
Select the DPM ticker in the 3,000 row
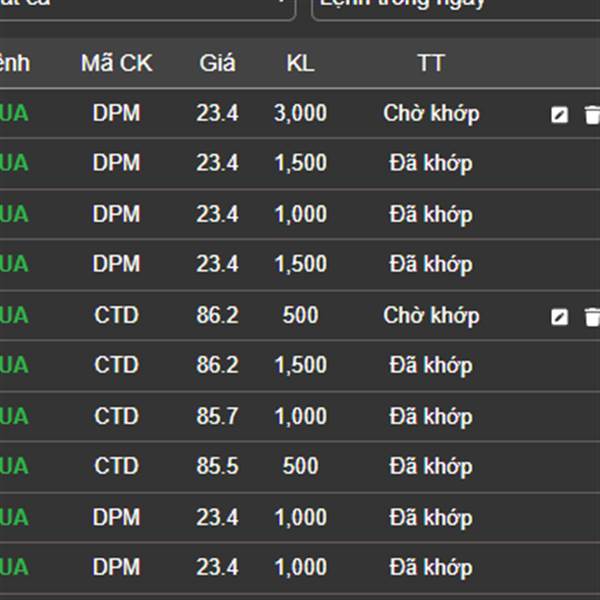click(x=116, y=113)
